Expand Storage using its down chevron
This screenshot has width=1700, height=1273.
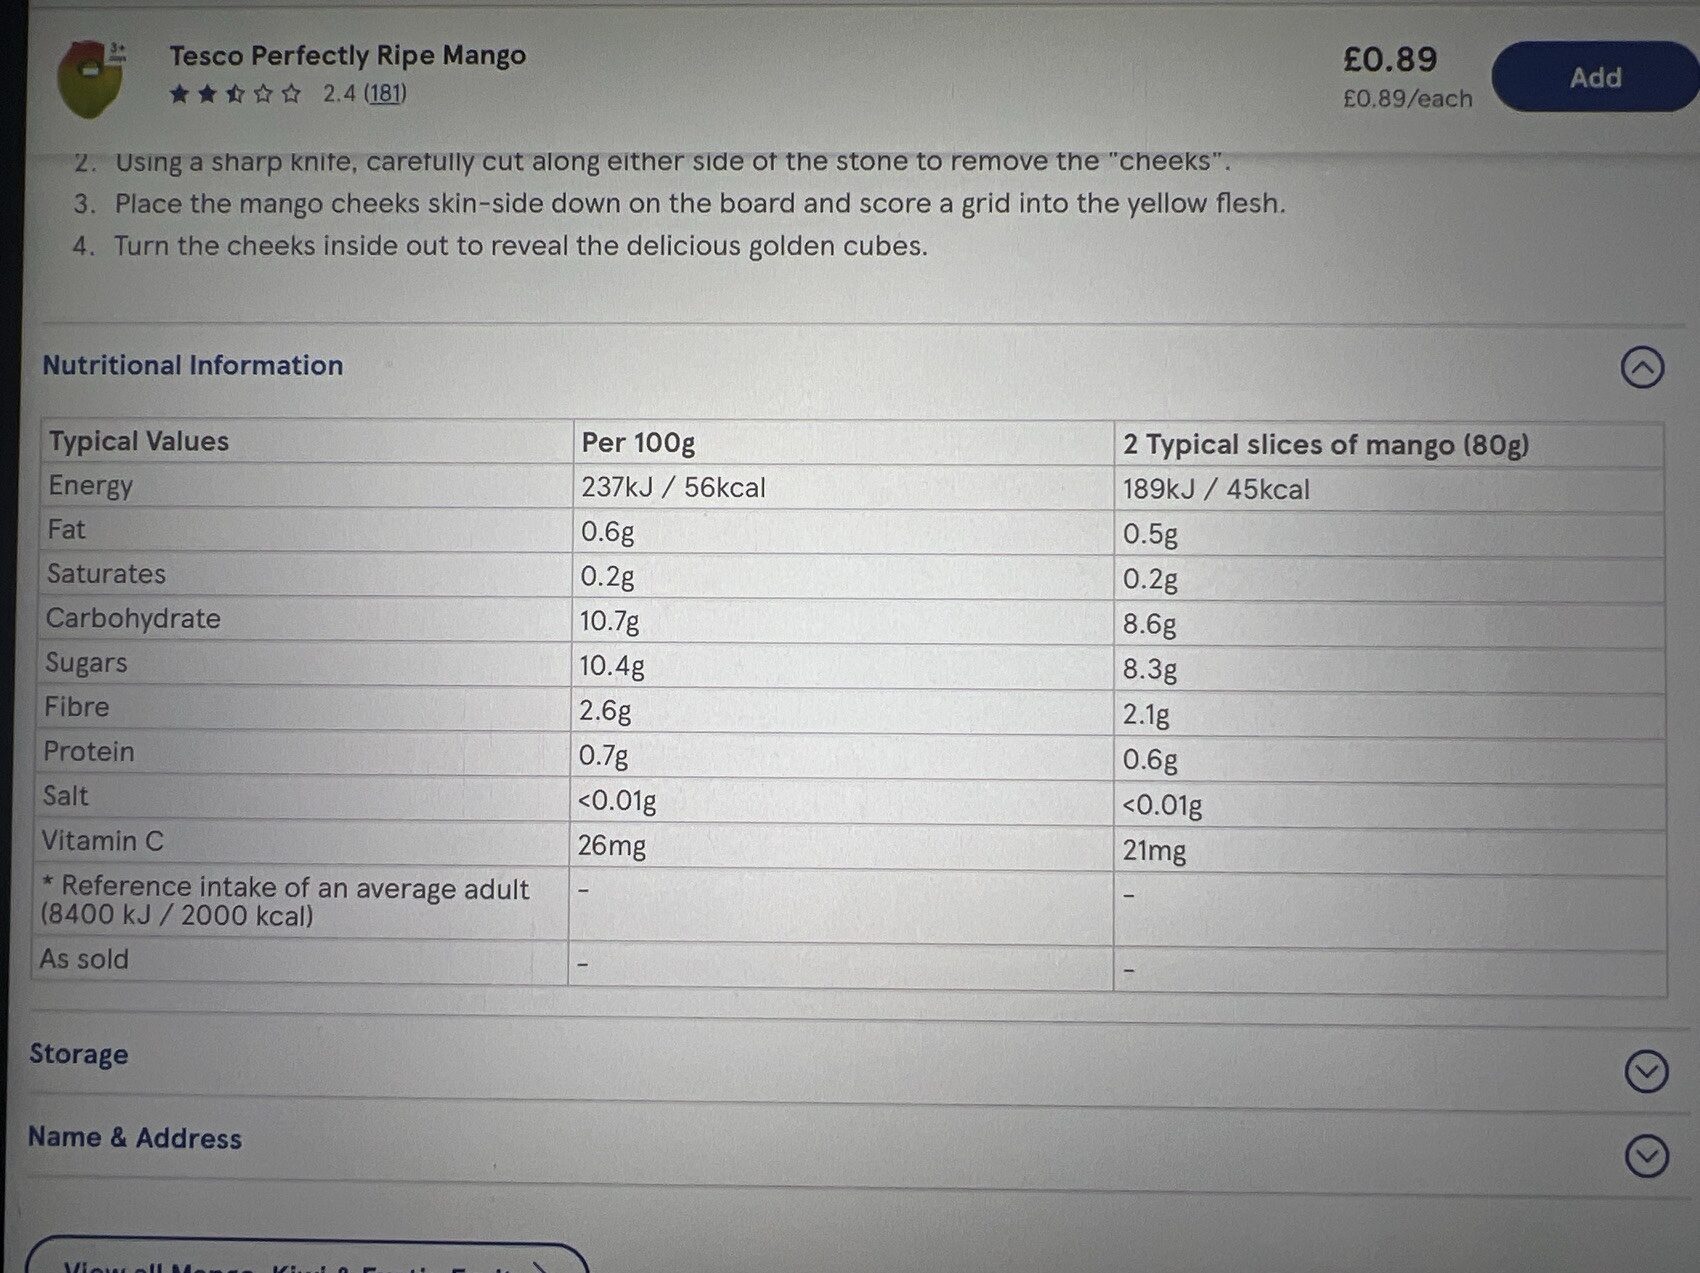(1646, 1072)
